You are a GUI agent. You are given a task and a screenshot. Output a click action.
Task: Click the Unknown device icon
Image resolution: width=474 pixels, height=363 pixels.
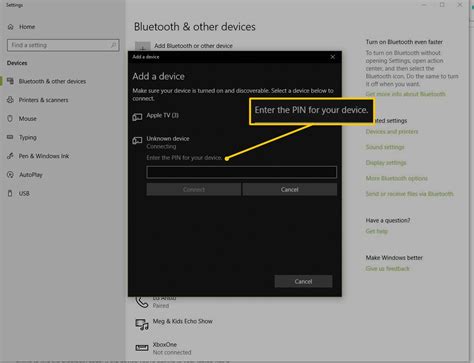tap(137, 140)
